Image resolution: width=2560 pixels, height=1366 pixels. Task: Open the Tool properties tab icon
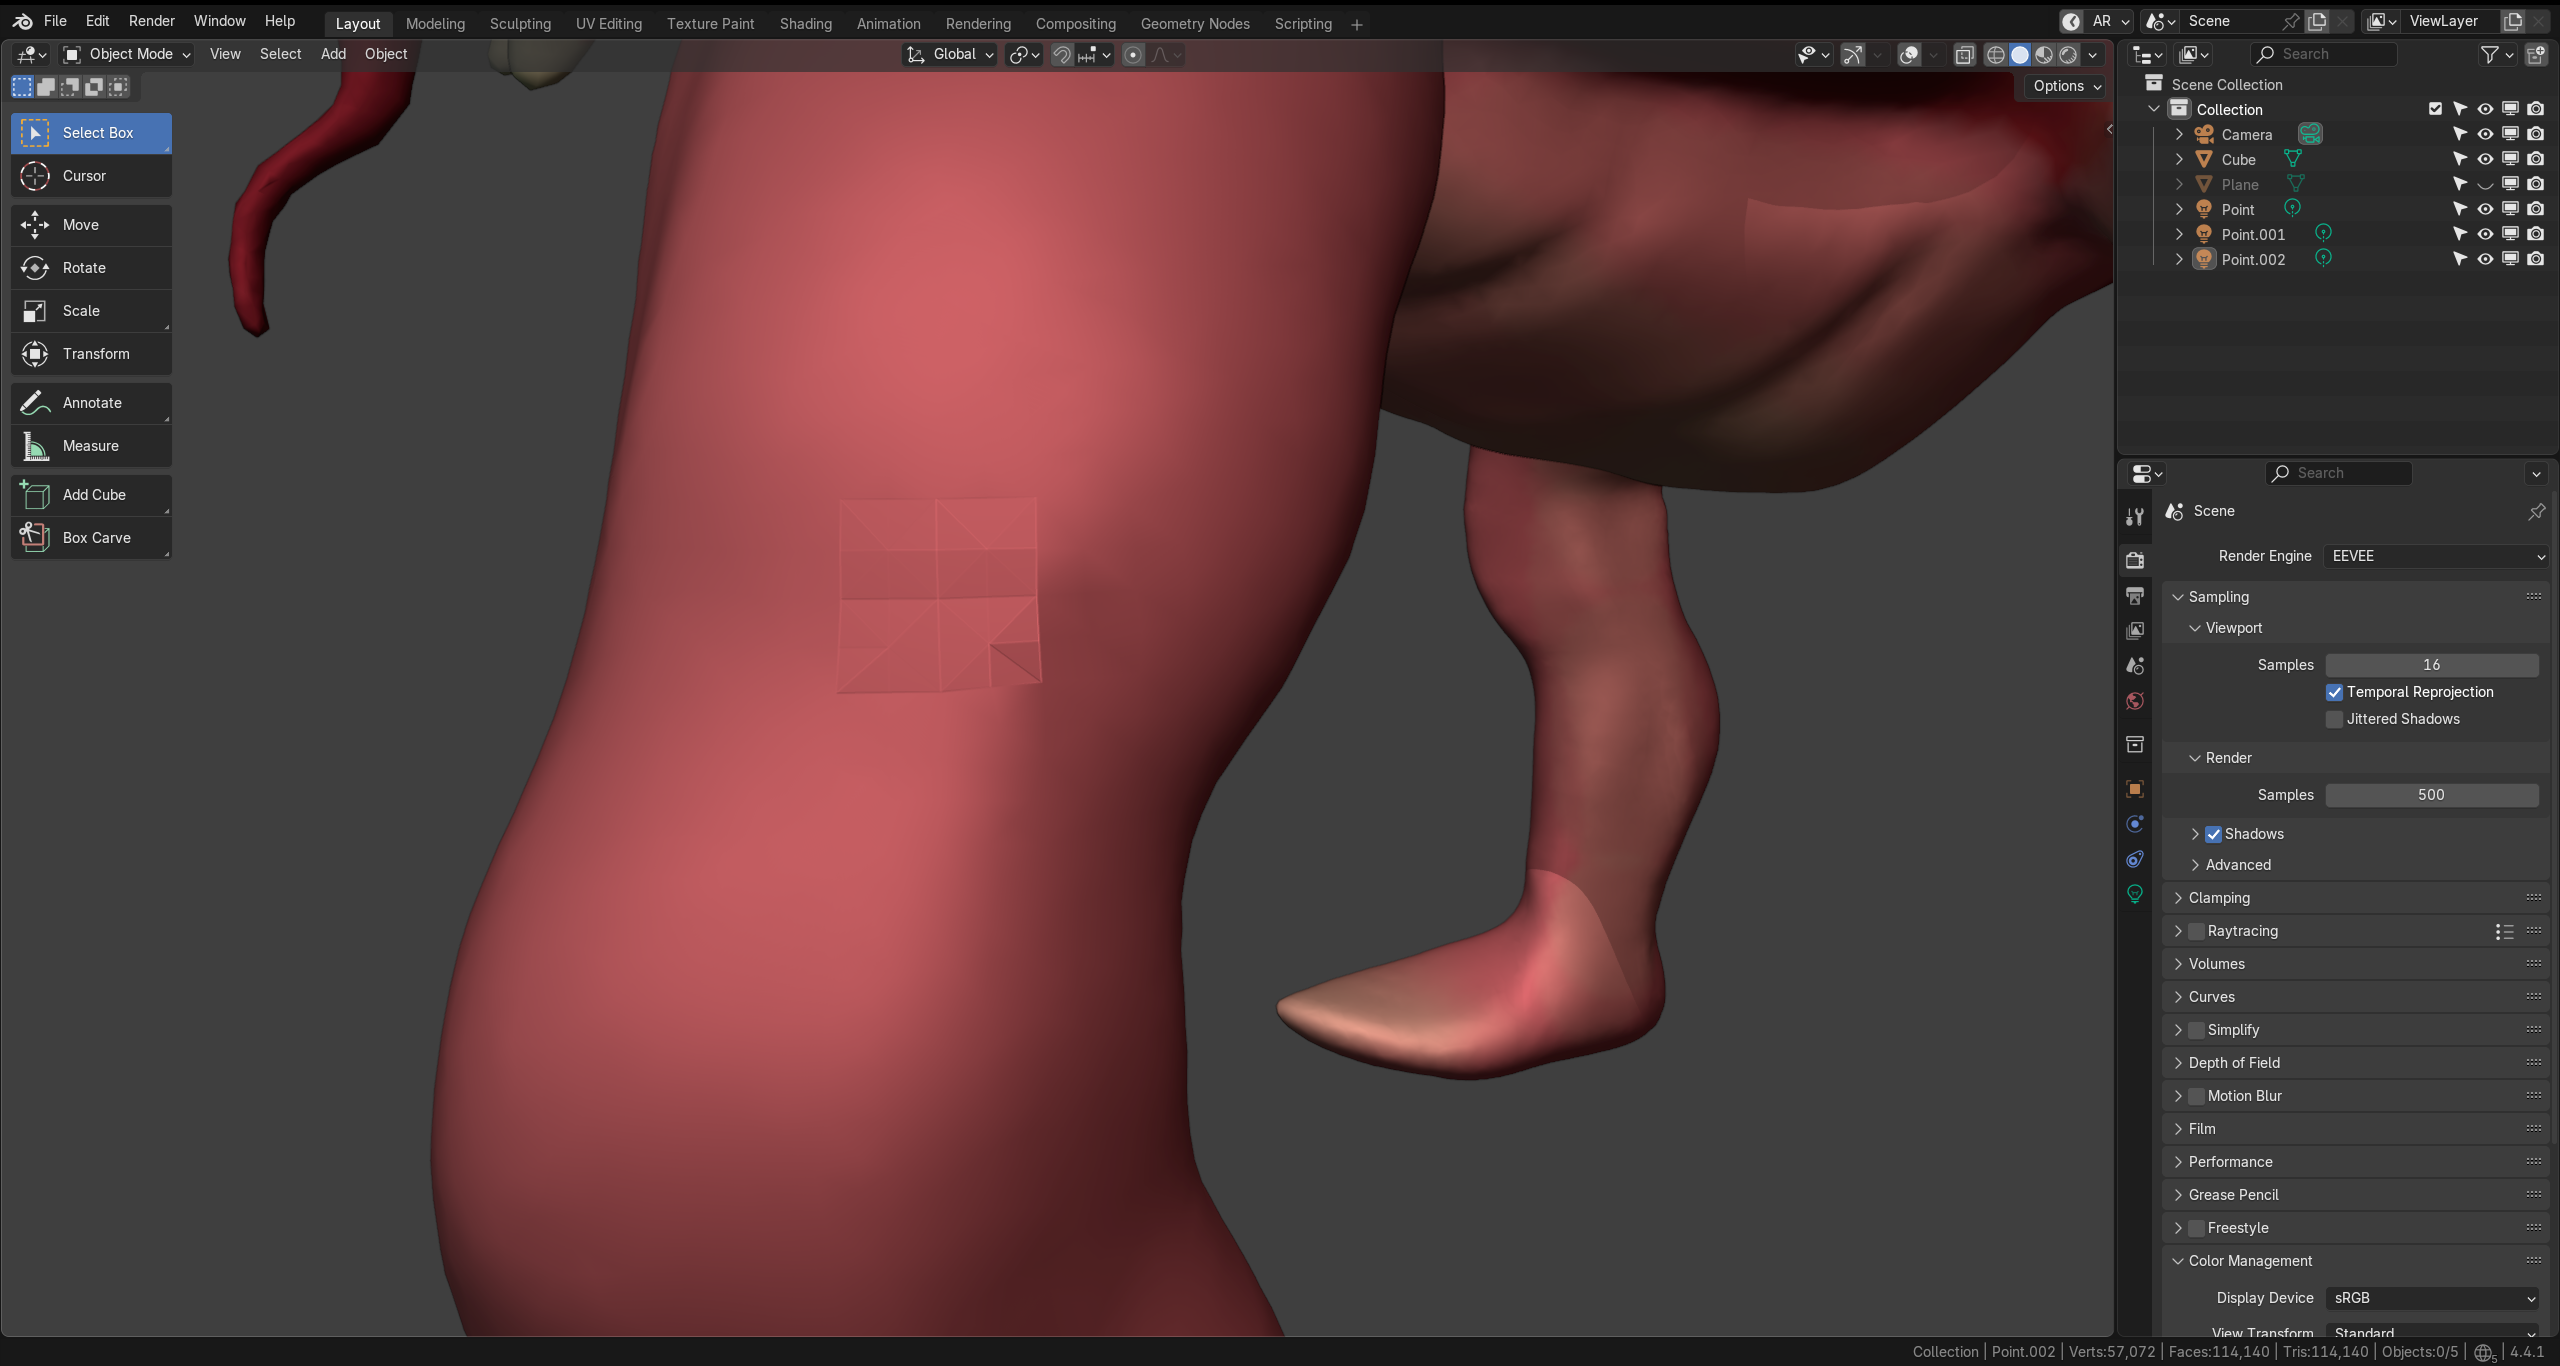(2135, 517)
